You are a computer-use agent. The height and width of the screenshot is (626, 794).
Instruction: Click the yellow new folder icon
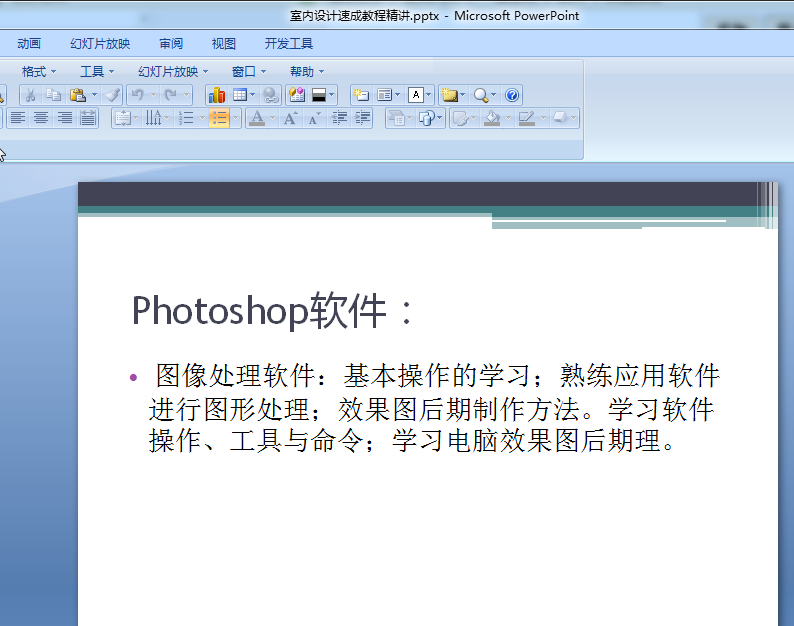coord(450,95)
